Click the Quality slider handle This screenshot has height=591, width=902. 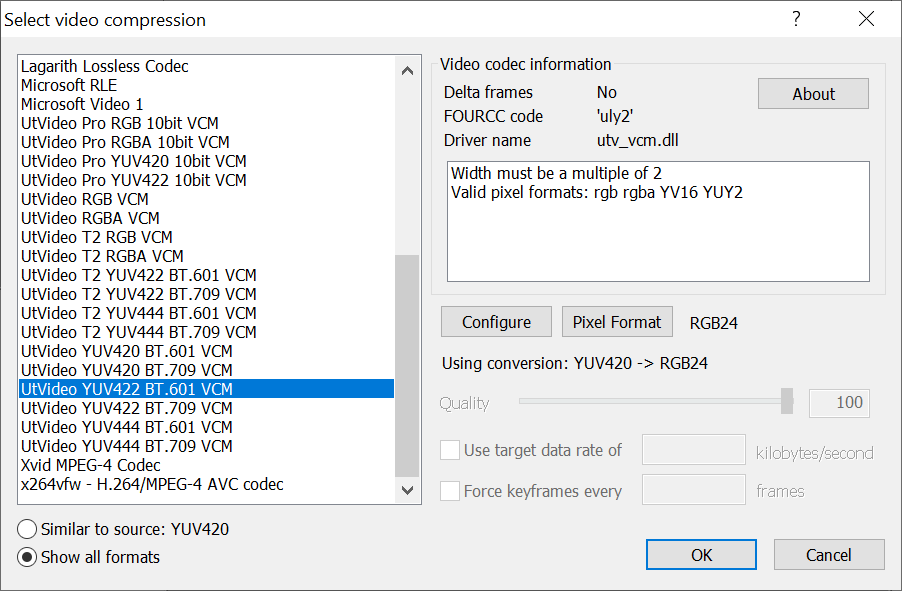click(x=787, y=402)
